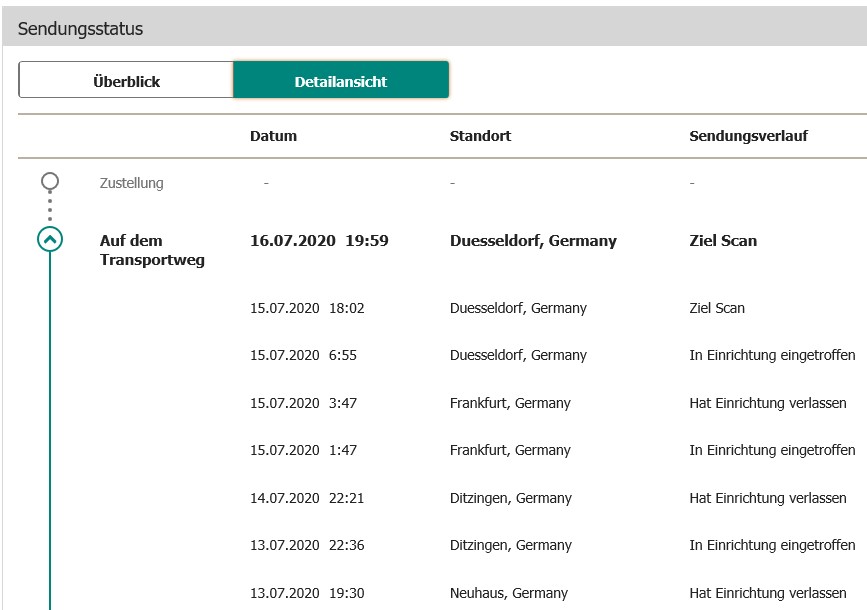Select the Zustellung timeline label
Image resolution: width=867 pixels, height=610 pixels.
pos(131,183)
